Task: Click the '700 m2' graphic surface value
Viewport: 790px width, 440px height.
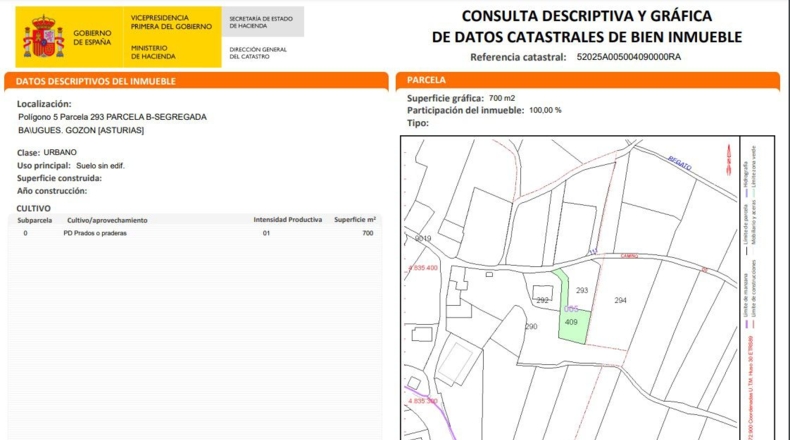Action: (x=502, y=98)
